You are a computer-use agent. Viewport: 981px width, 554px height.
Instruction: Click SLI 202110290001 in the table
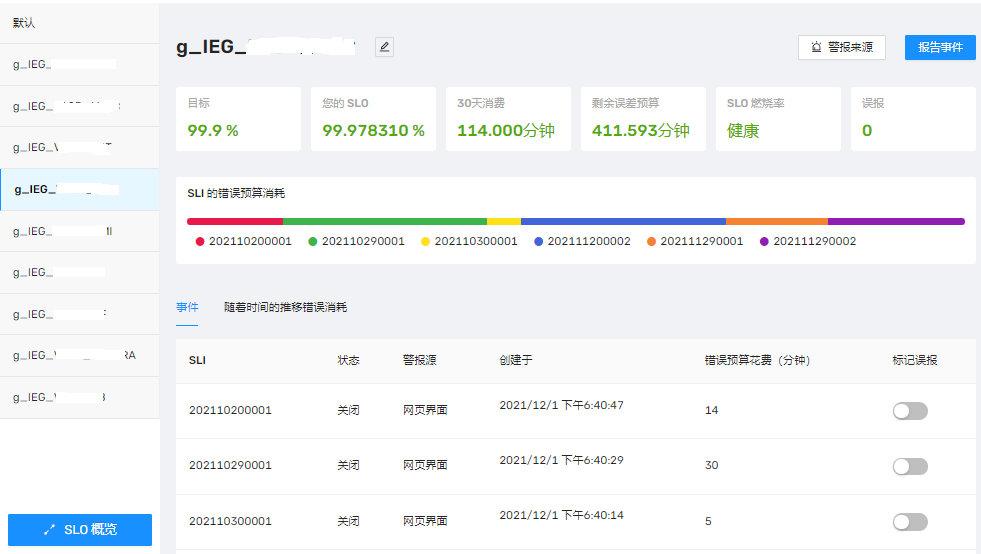pyautogui.click(x=230, y=466)
